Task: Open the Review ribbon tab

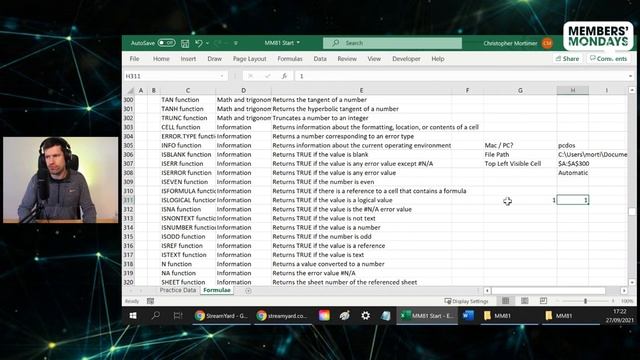Action: click(x=347, y=59)
